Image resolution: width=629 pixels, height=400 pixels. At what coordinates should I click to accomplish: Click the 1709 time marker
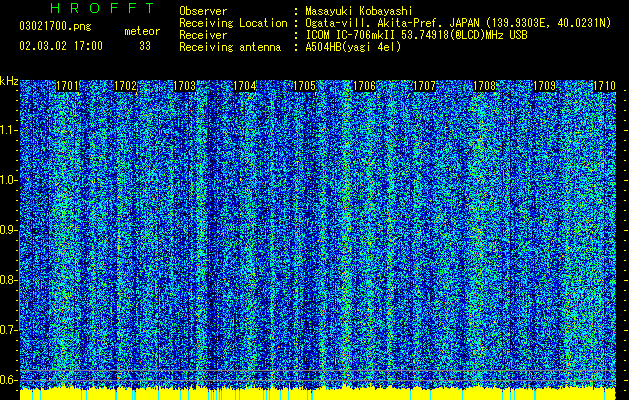[545, 86]
